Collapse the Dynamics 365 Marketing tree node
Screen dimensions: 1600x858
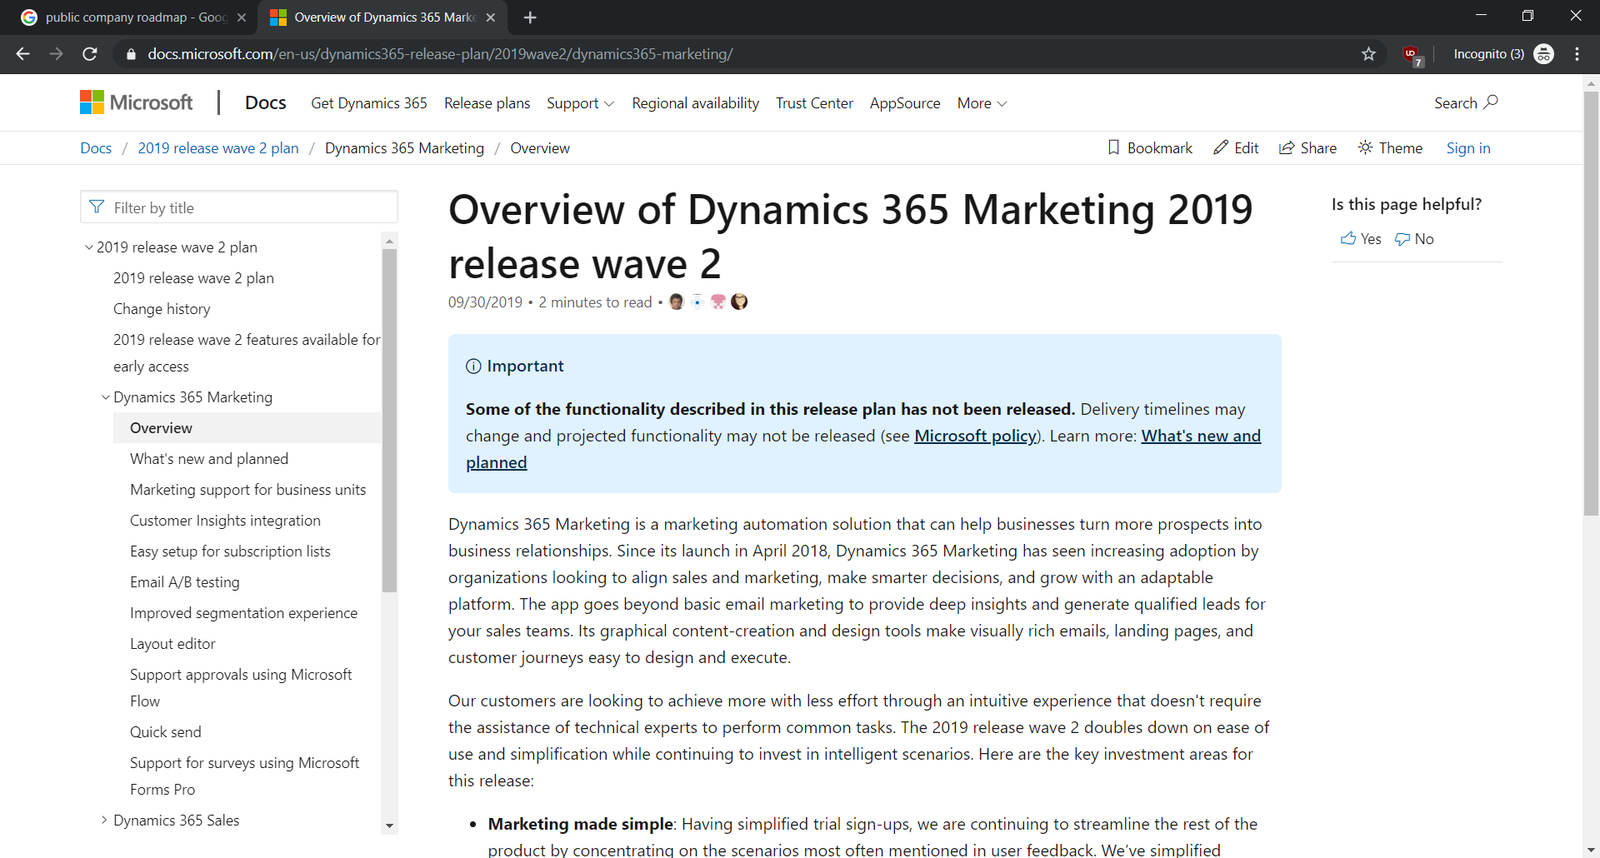click(x=105, y=397)
